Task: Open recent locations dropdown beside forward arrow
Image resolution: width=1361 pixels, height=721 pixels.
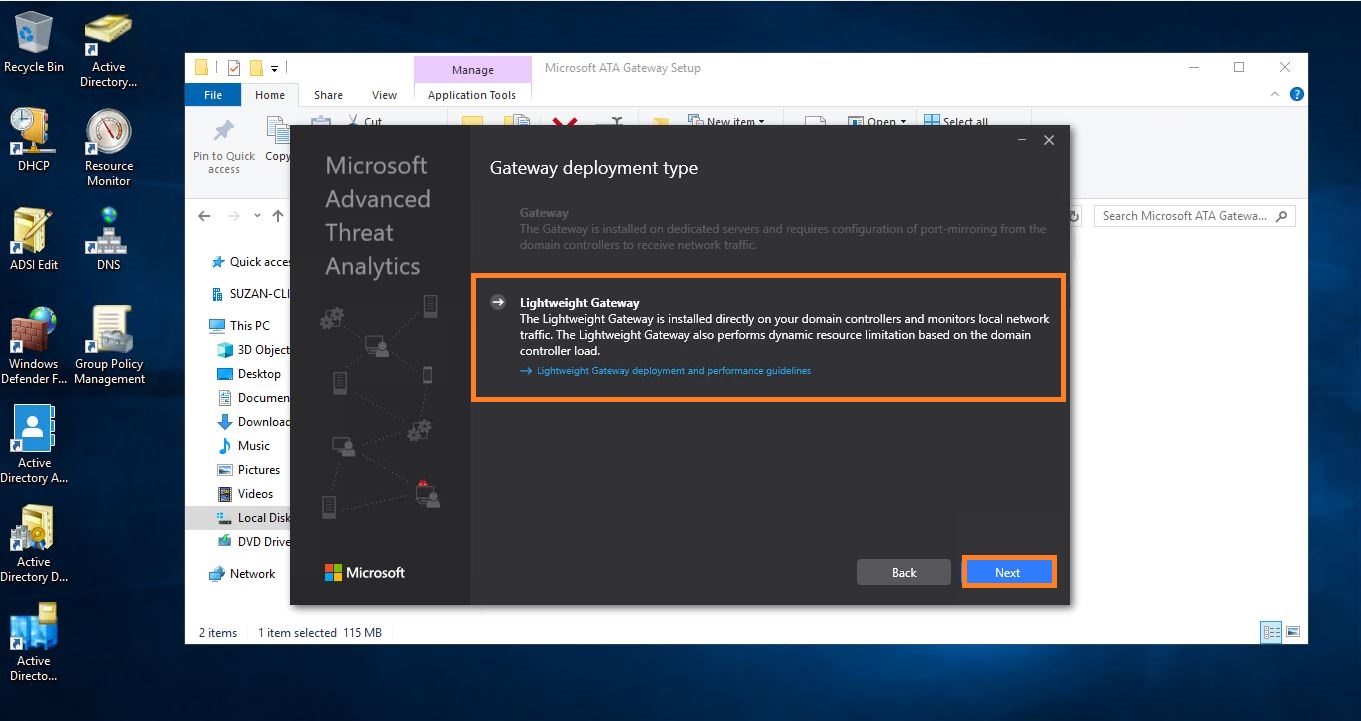Action: [x=257, y=216]
